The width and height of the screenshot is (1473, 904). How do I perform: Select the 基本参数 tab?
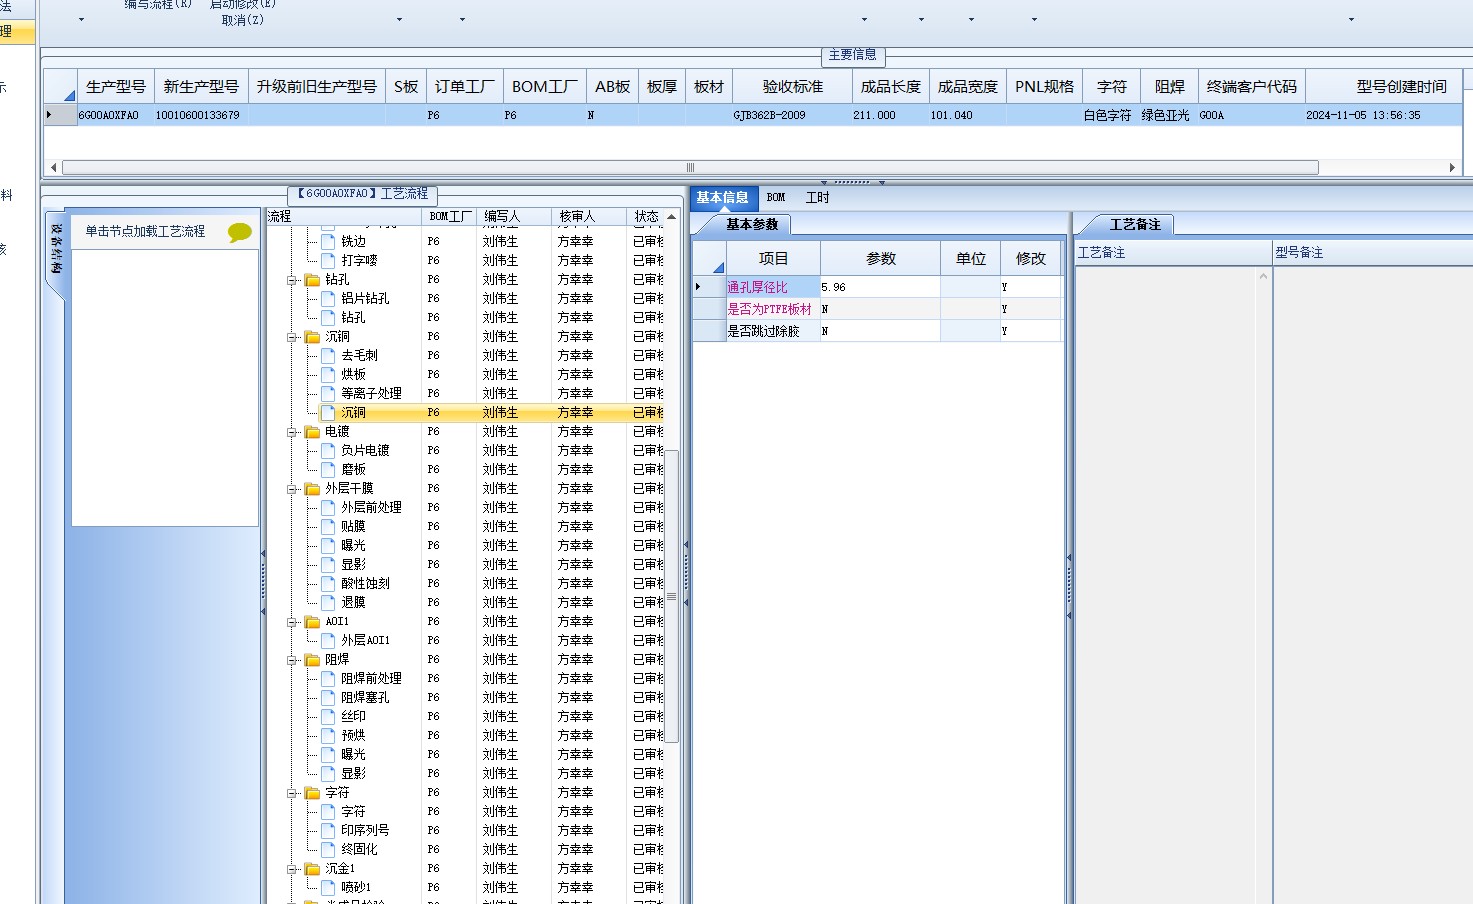click(x=752, y=224)
